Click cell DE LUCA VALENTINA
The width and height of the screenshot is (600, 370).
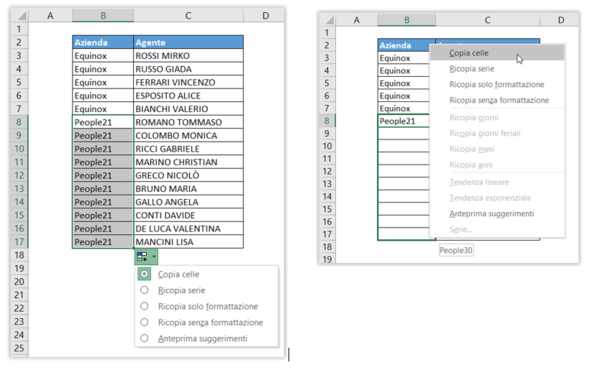[x=188, y=228]
